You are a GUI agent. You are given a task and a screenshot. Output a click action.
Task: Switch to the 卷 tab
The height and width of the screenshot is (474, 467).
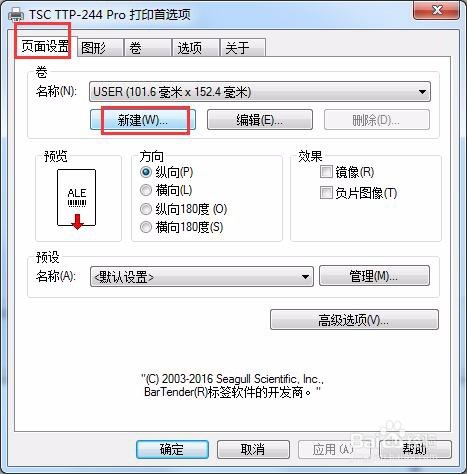tap(148, 48)
